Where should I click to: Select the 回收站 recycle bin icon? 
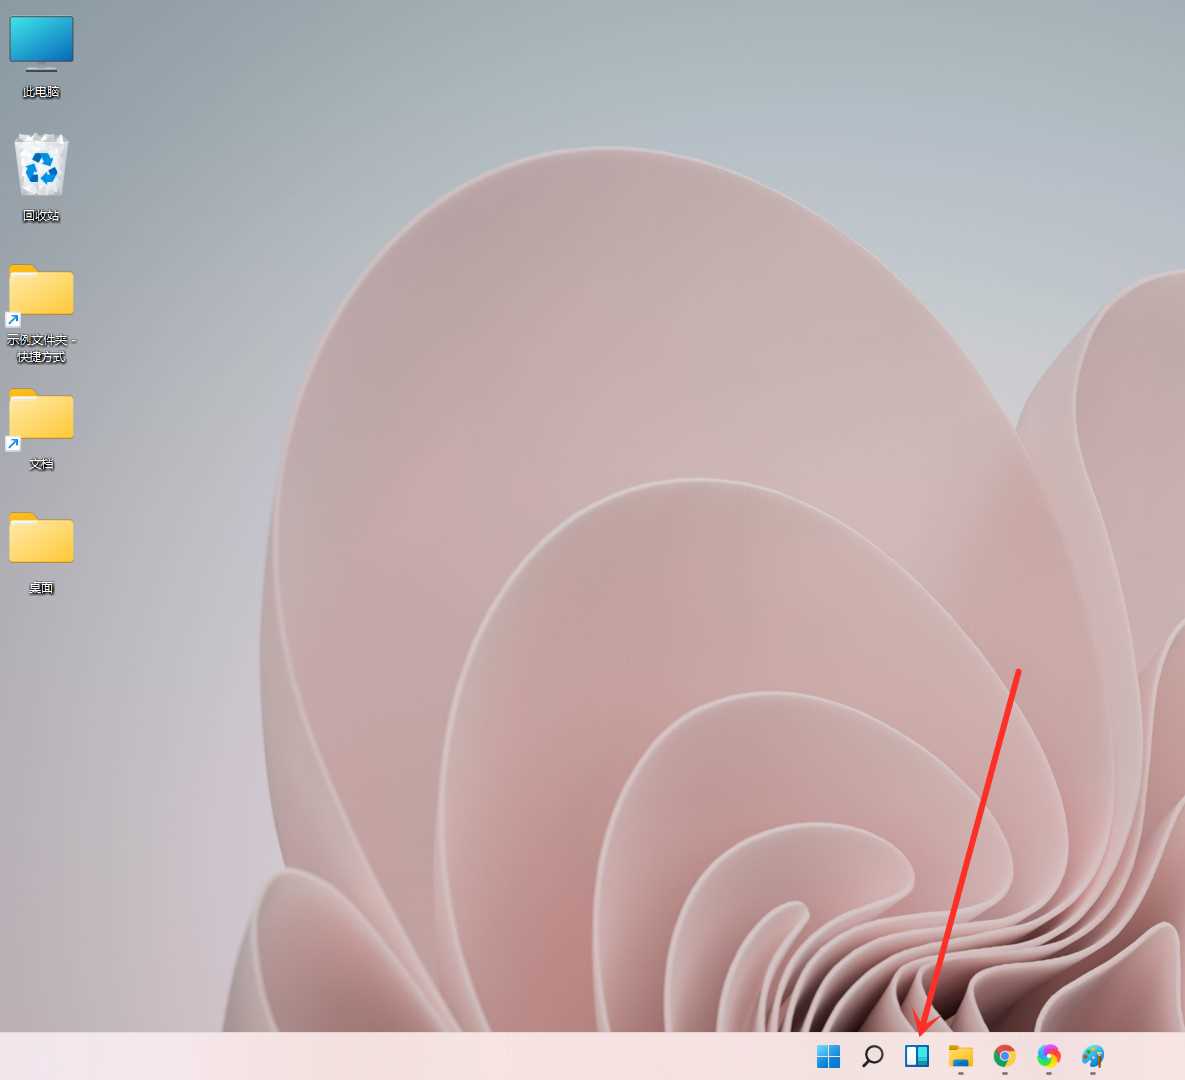[41, 178]
